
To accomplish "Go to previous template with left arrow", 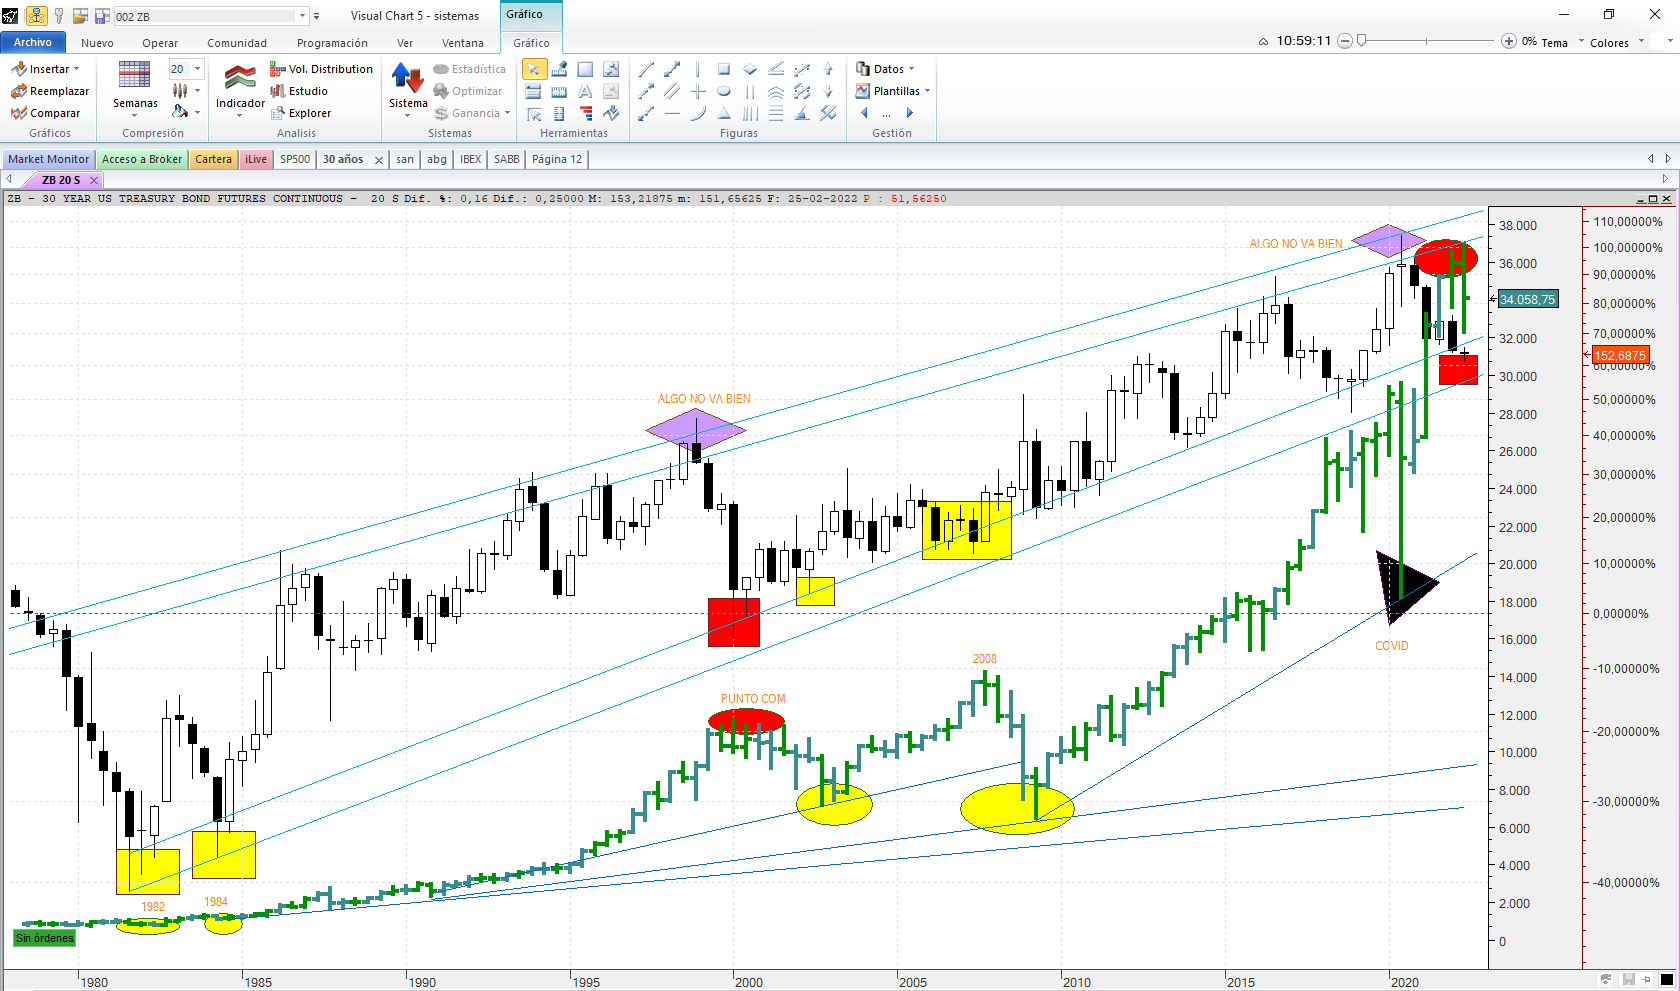I will [864, 113].
